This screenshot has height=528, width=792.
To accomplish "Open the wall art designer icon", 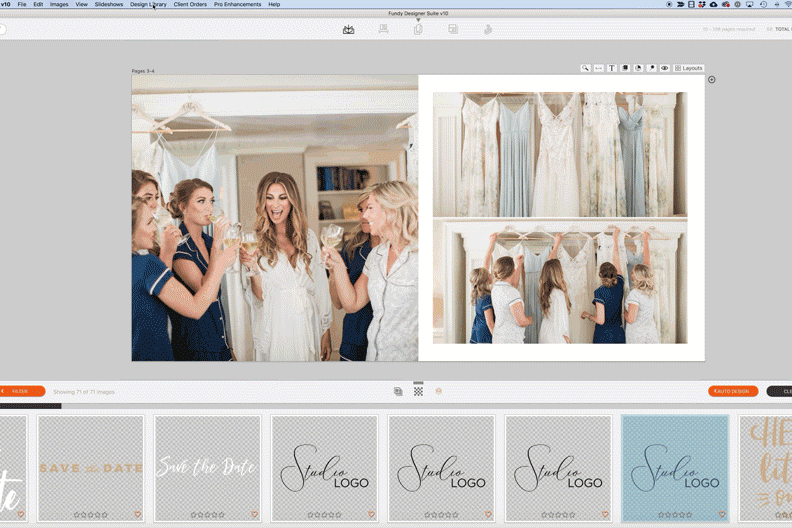I will point(383,29).
